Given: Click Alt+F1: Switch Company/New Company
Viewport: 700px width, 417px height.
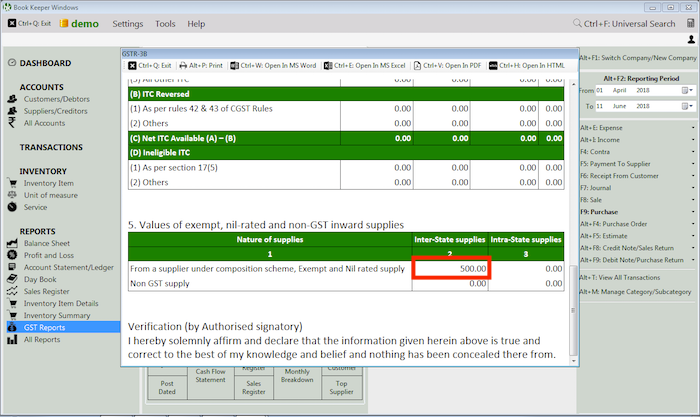Looking at the screenshot, I should click(638, 58).
